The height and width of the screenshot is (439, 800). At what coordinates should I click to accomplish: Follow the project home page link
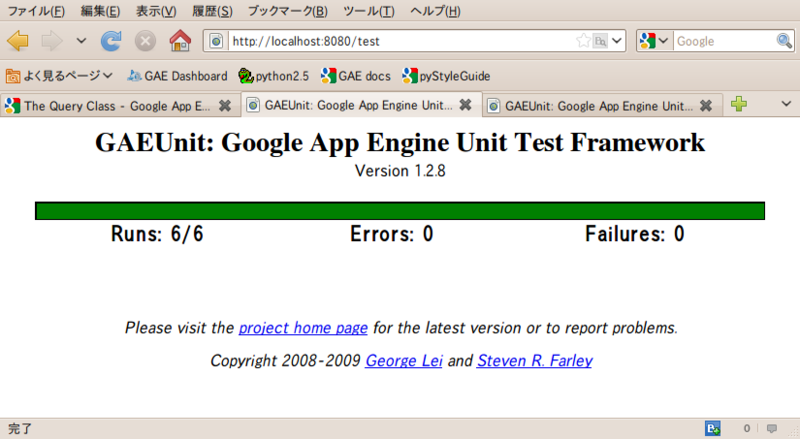[303, 328]
